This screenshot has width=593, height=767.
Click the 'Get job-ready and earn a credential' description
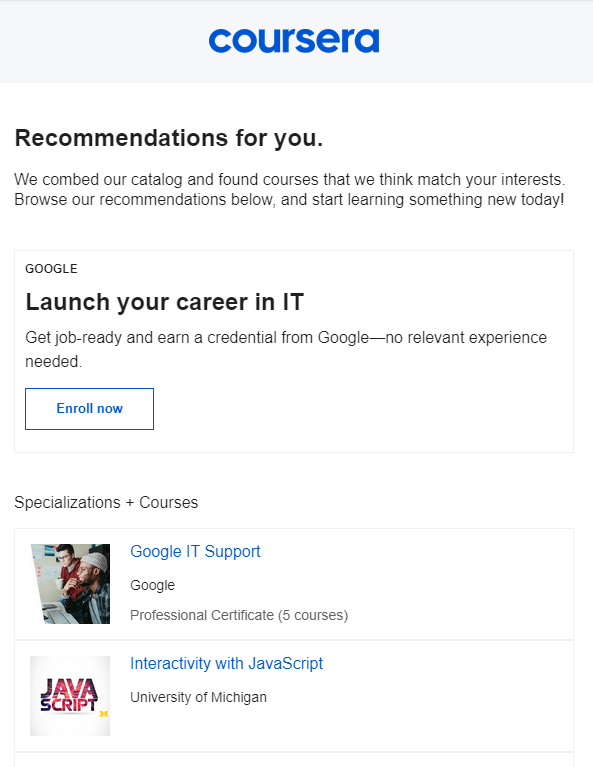coord(286,349)
